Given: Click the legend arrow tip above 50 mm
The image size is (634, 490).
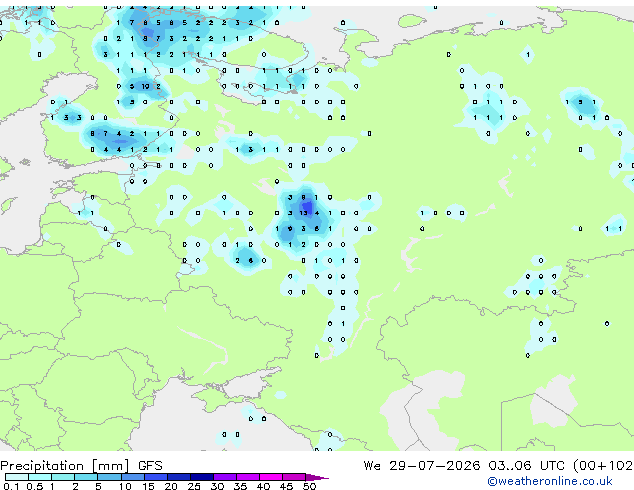Looking at the screenshot, I should [x=317, y=478].
